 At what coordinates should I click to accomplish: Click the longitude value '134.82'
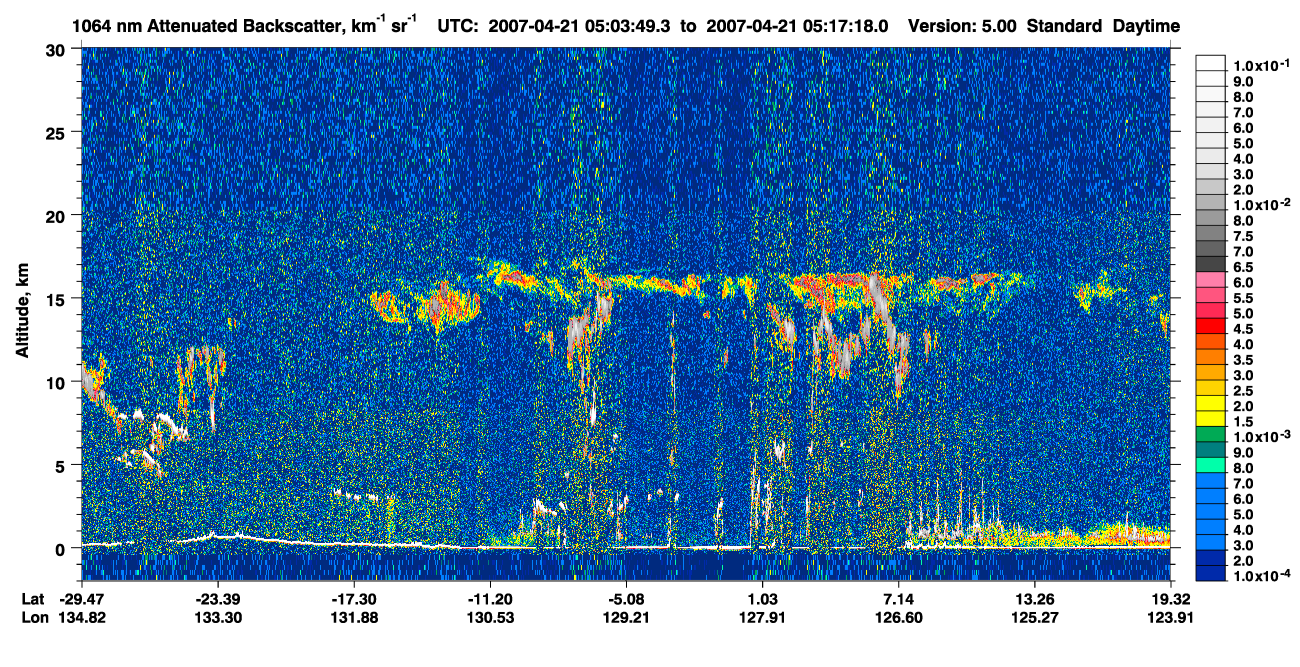point(82,617)
